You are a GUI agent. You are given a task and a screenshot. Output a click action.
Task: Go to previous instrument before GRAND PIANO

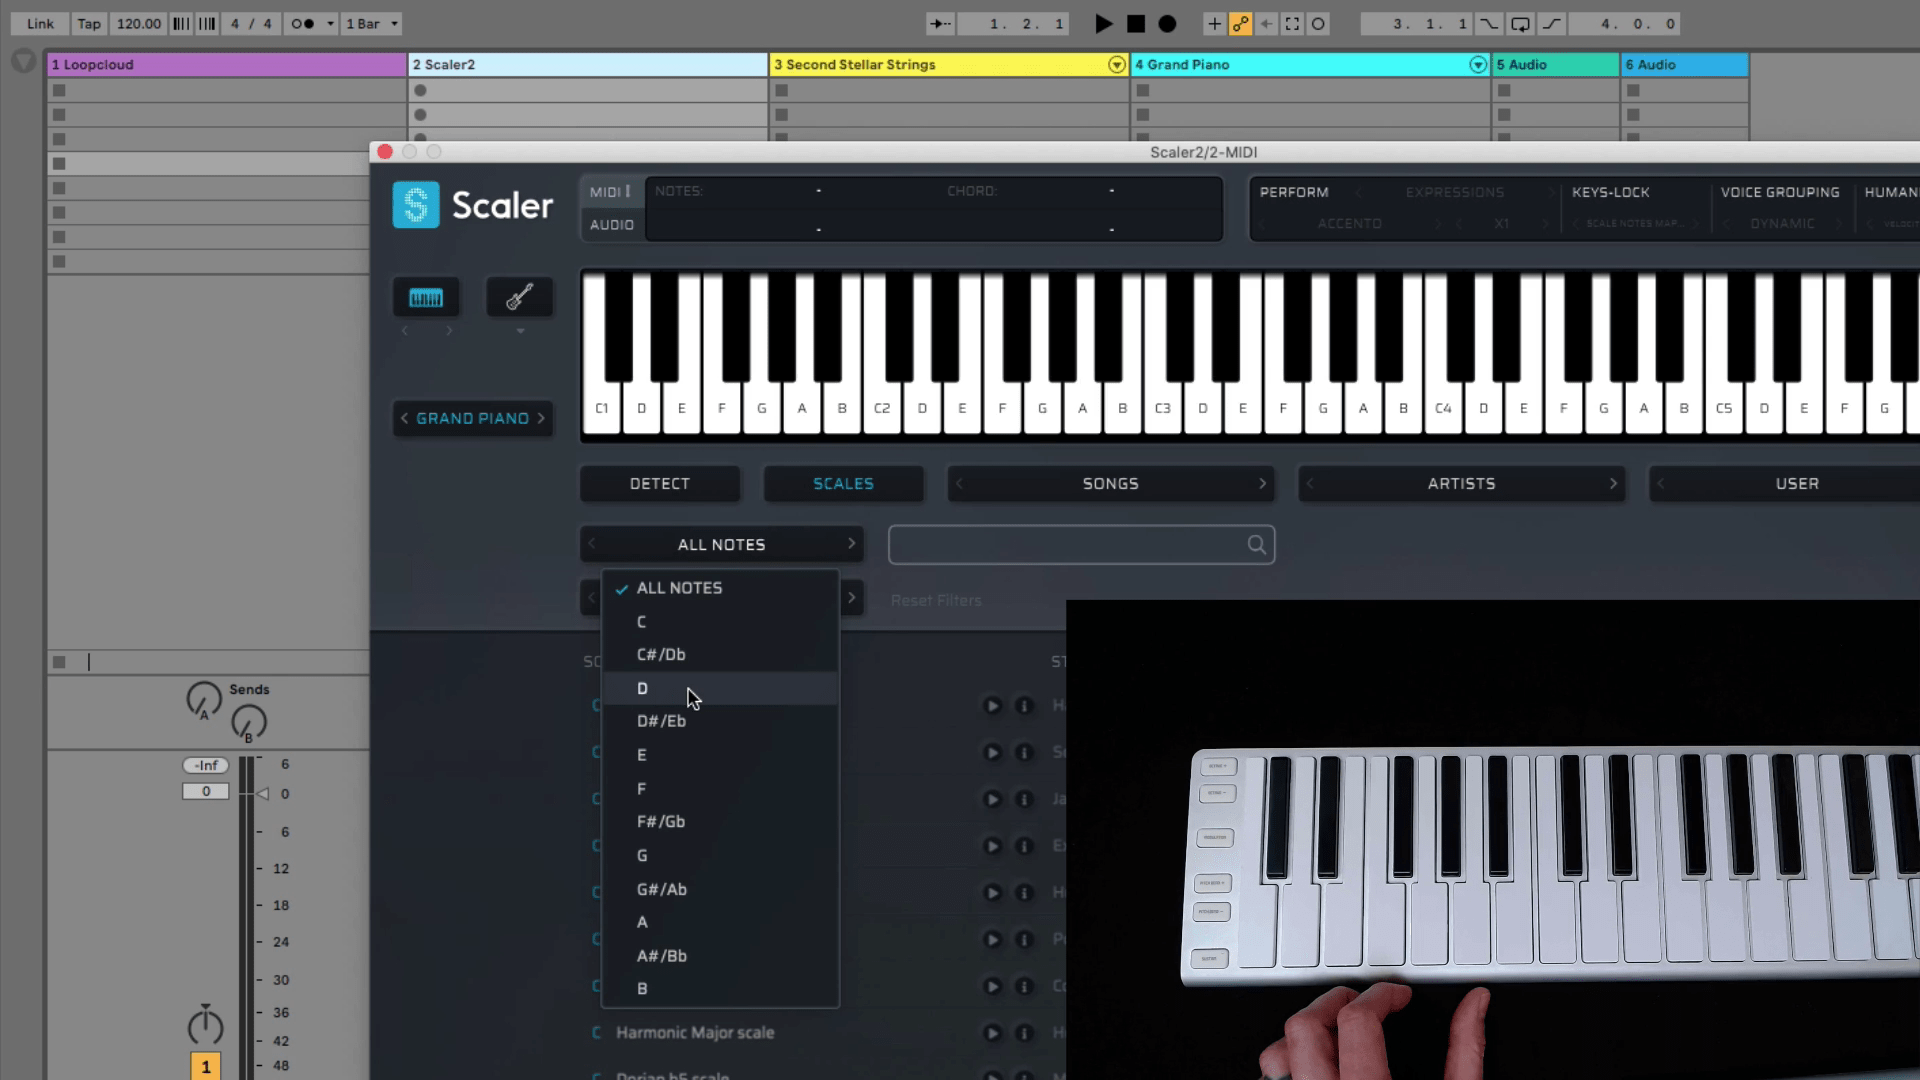pyautogui.click(x=404, y=418)
